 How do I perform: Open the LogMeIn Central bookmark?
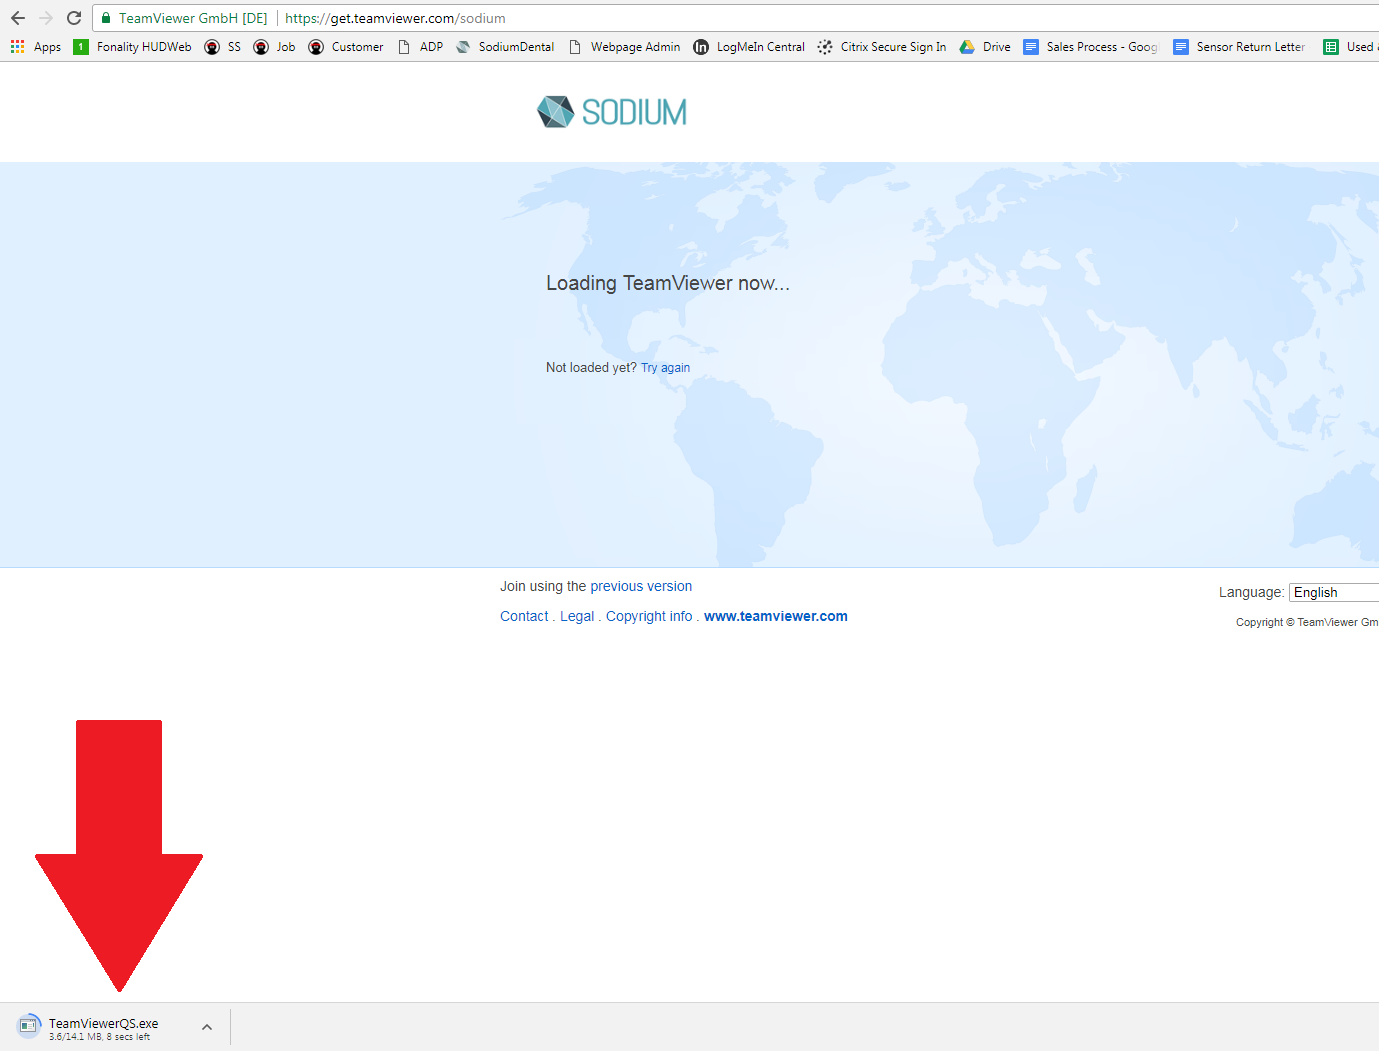pyautogui.click(x=749, y=47)
